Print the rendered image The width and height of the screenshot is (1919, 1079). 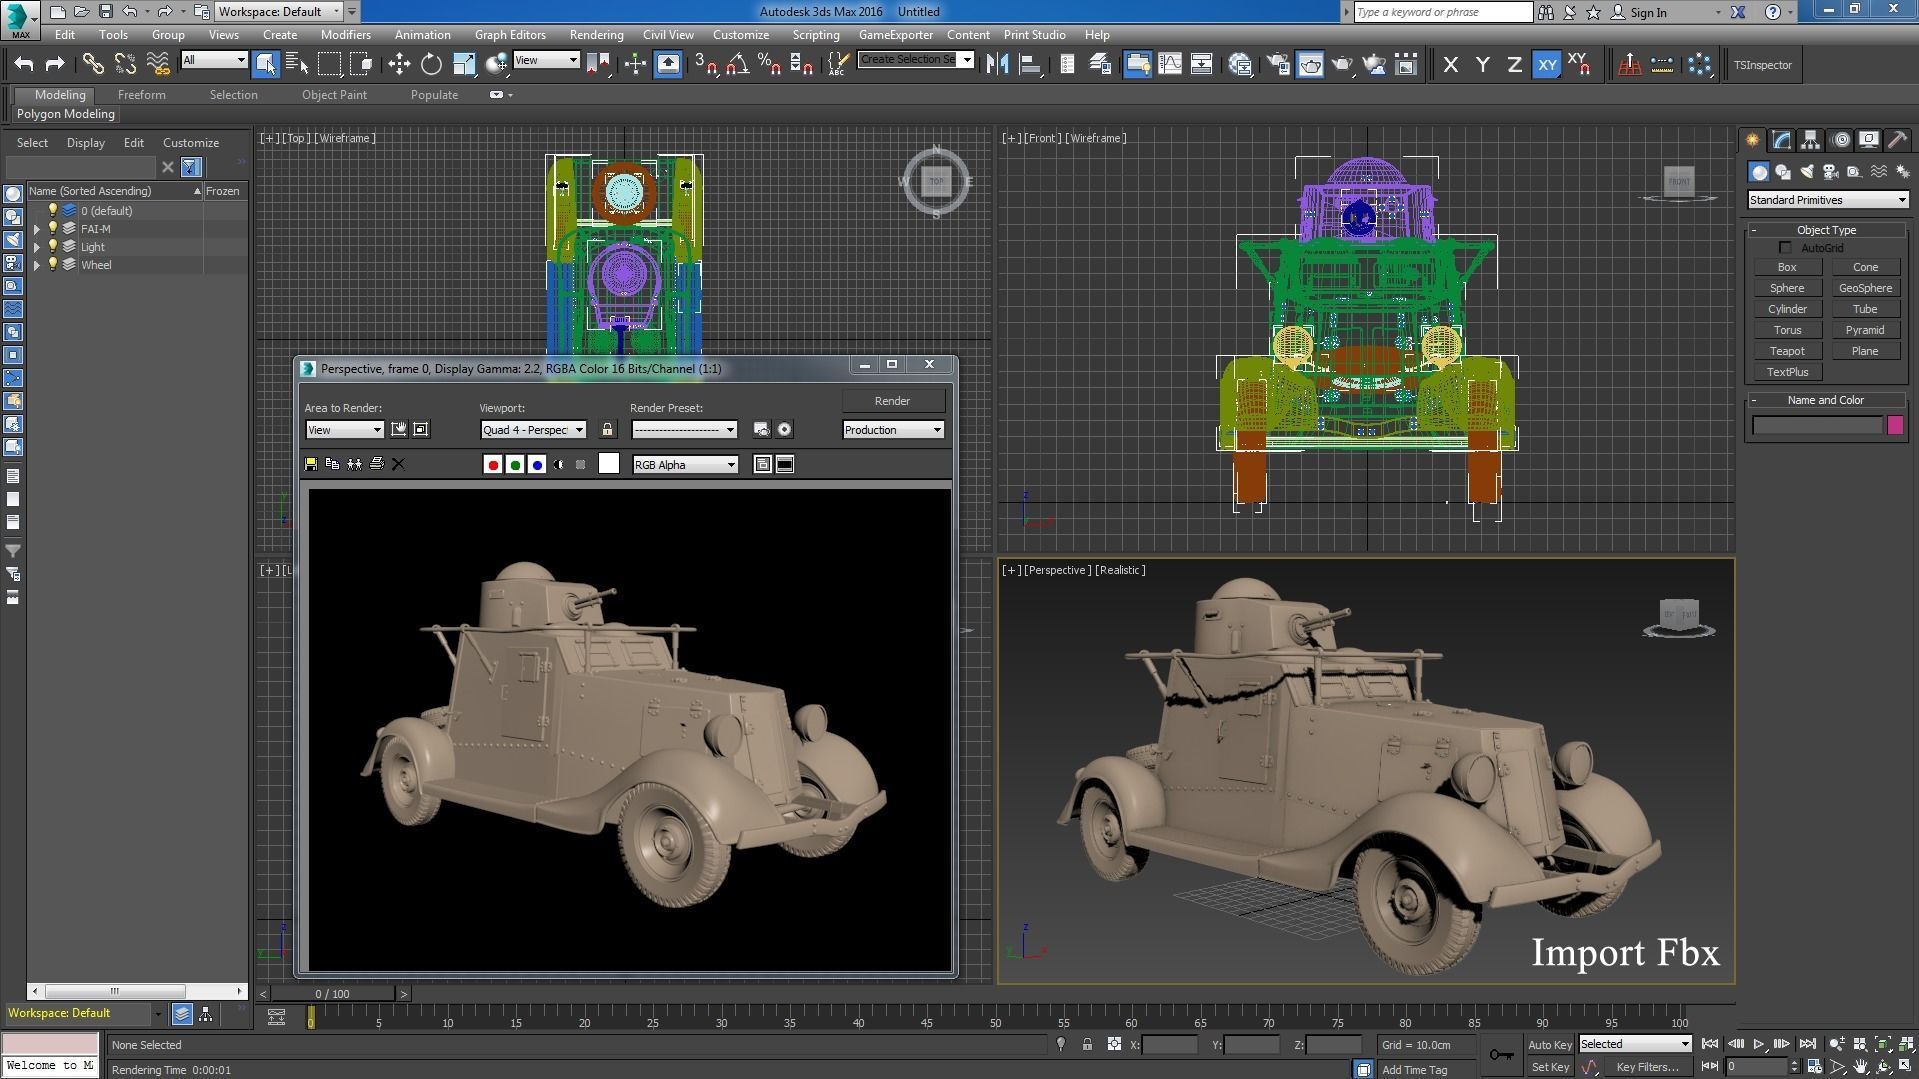coord(376,464)
